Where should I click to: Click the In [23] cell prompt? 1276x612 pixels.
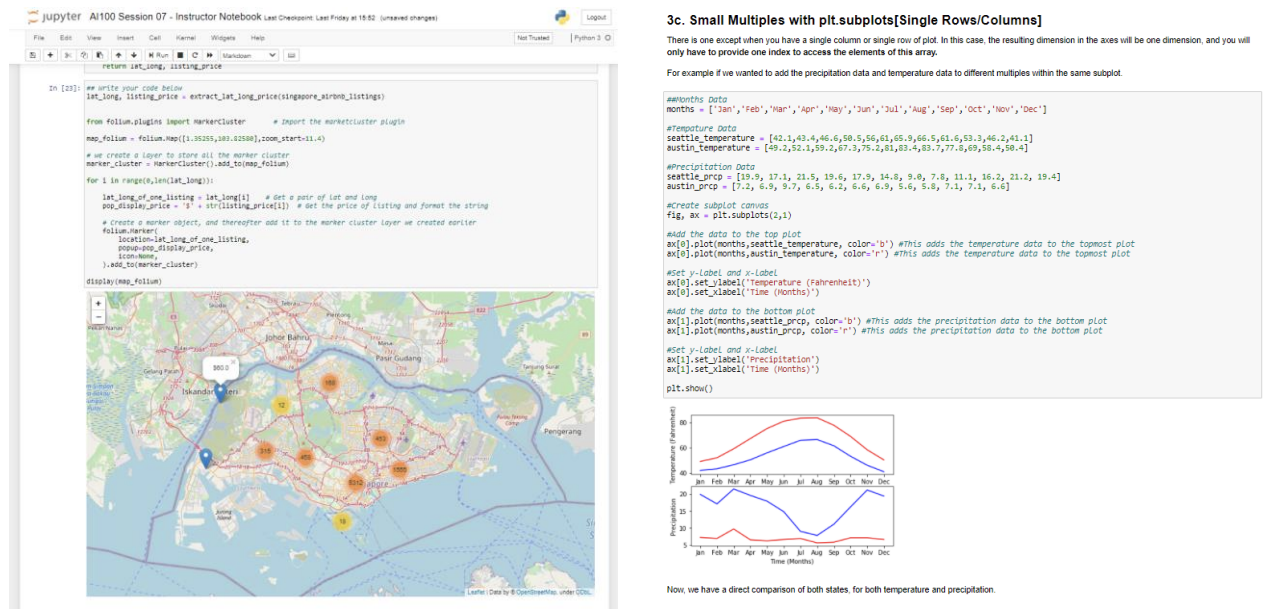point(64,89)
